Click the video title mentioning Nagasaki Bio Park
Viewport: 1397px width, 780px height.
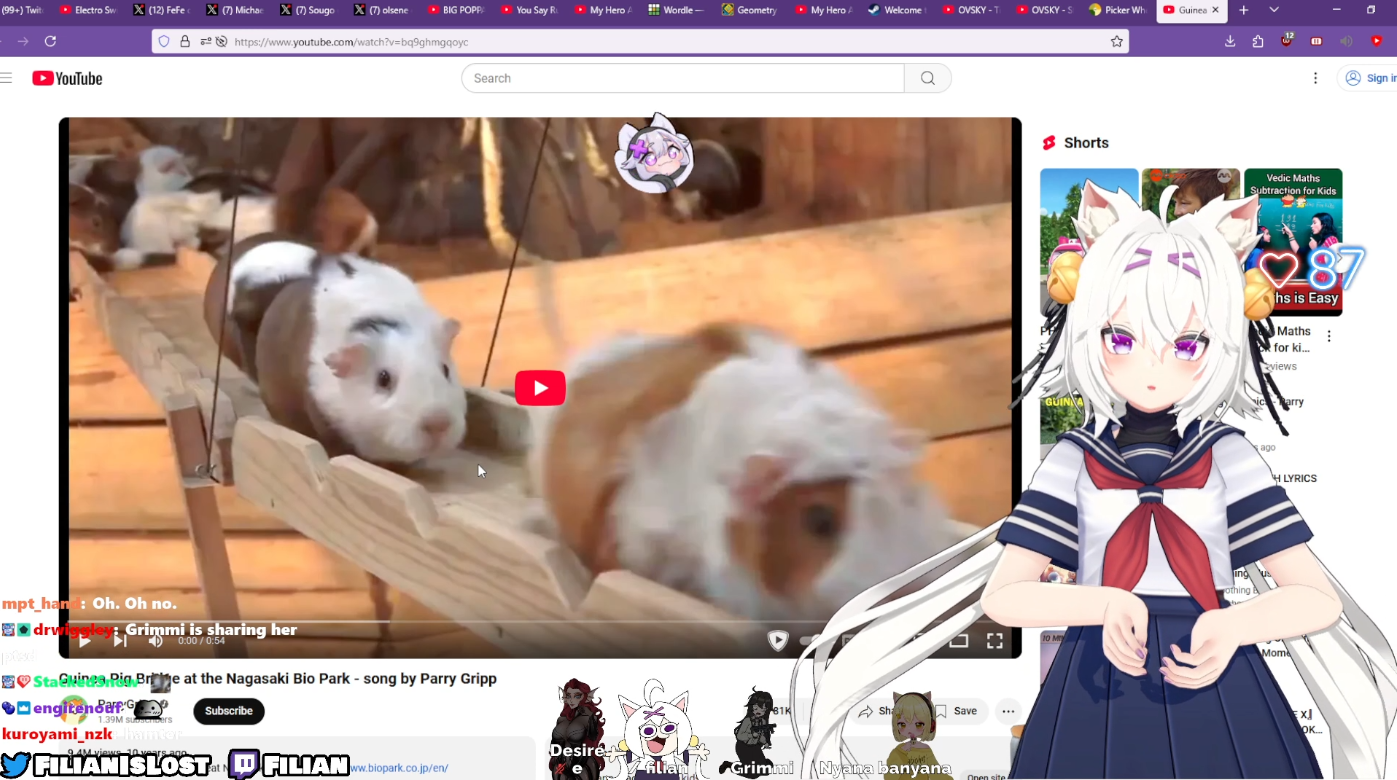point(278,678)
